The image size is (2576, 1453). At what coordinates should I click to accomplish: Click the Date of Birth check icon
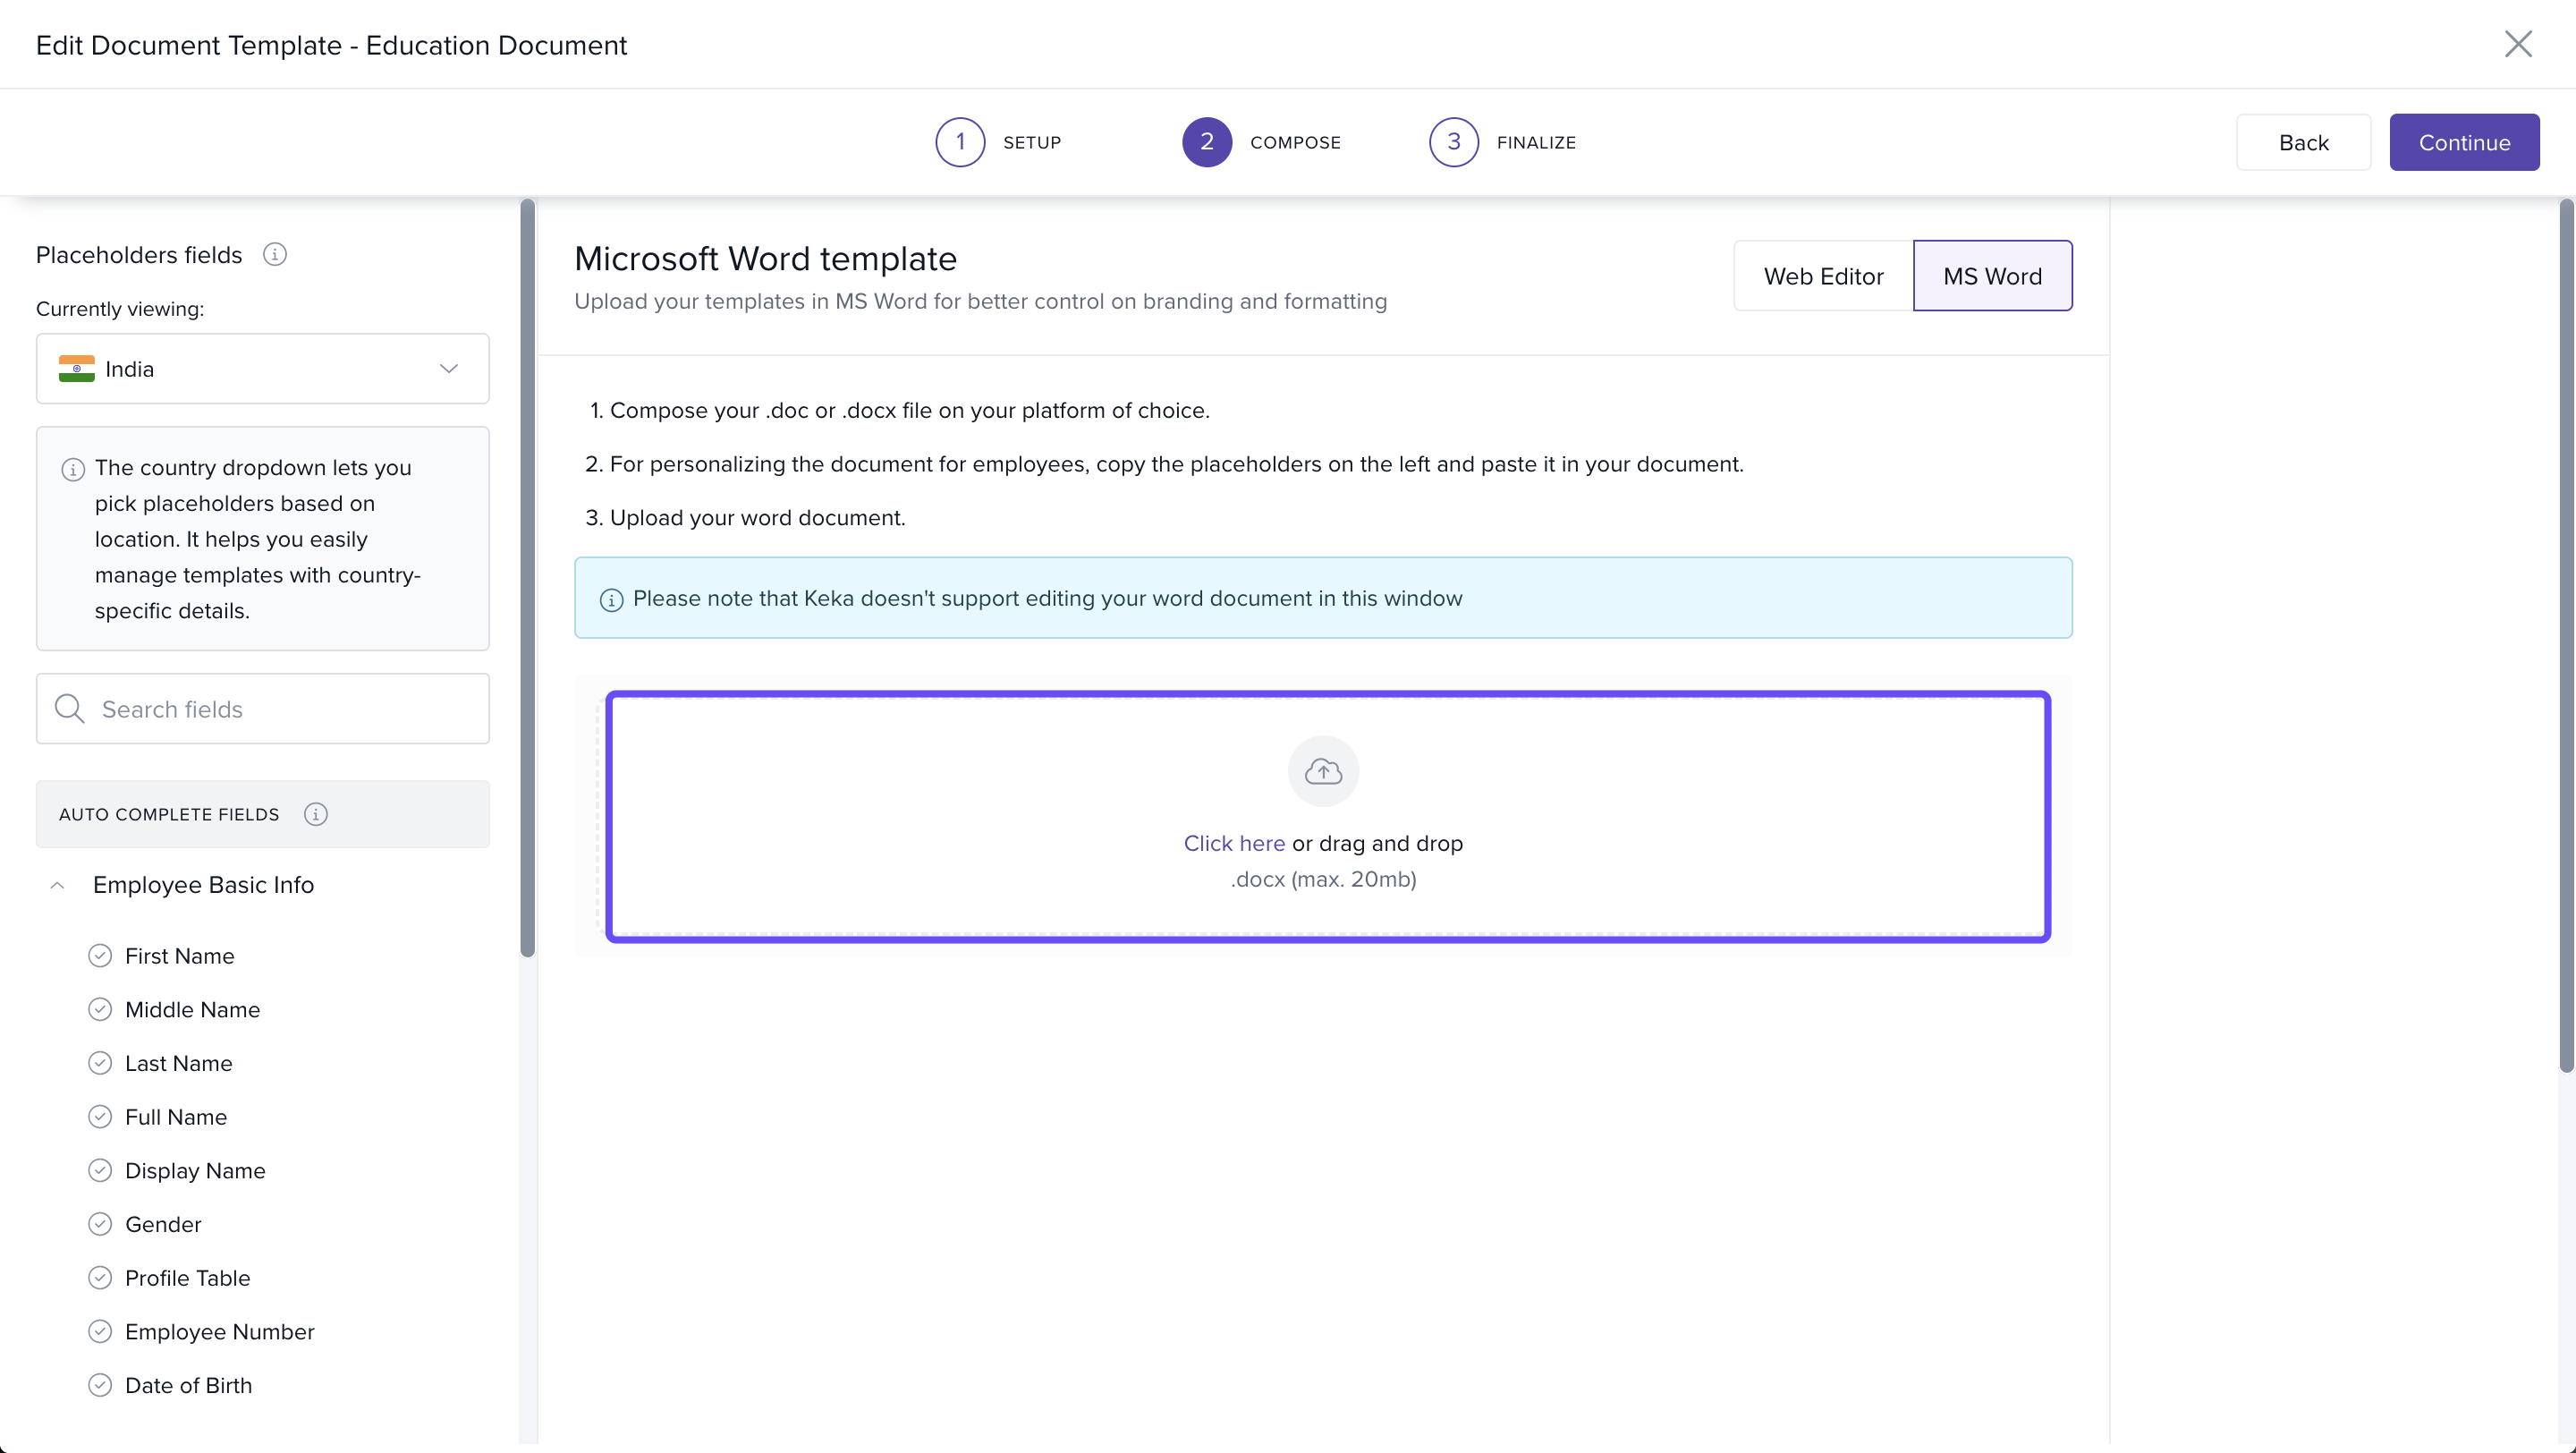(x=100, y=1385)
